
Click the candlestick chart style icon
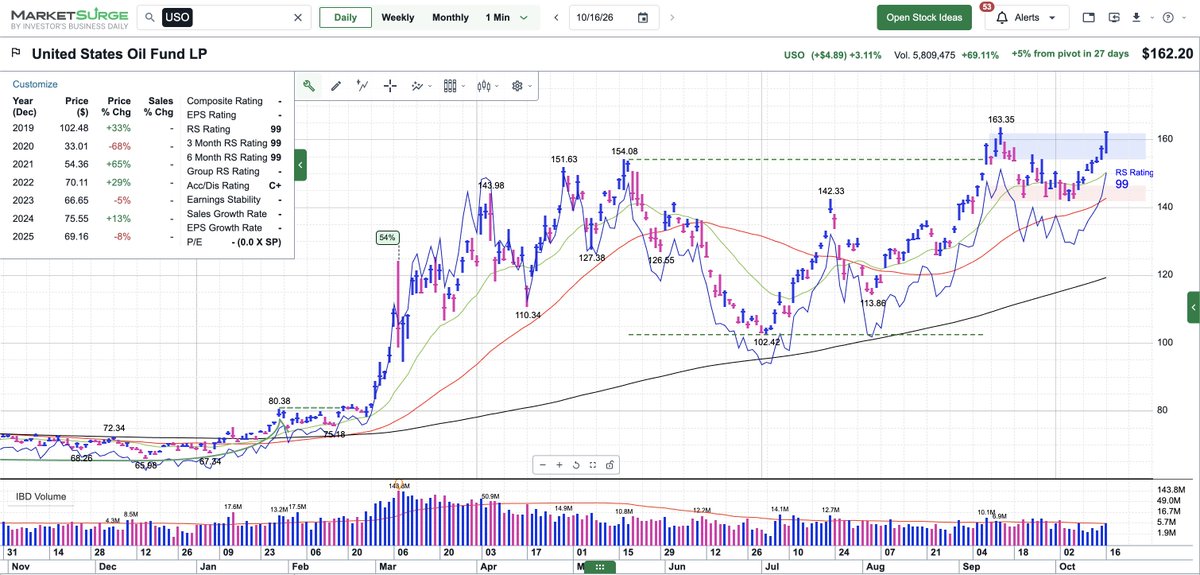pos(484,86)
